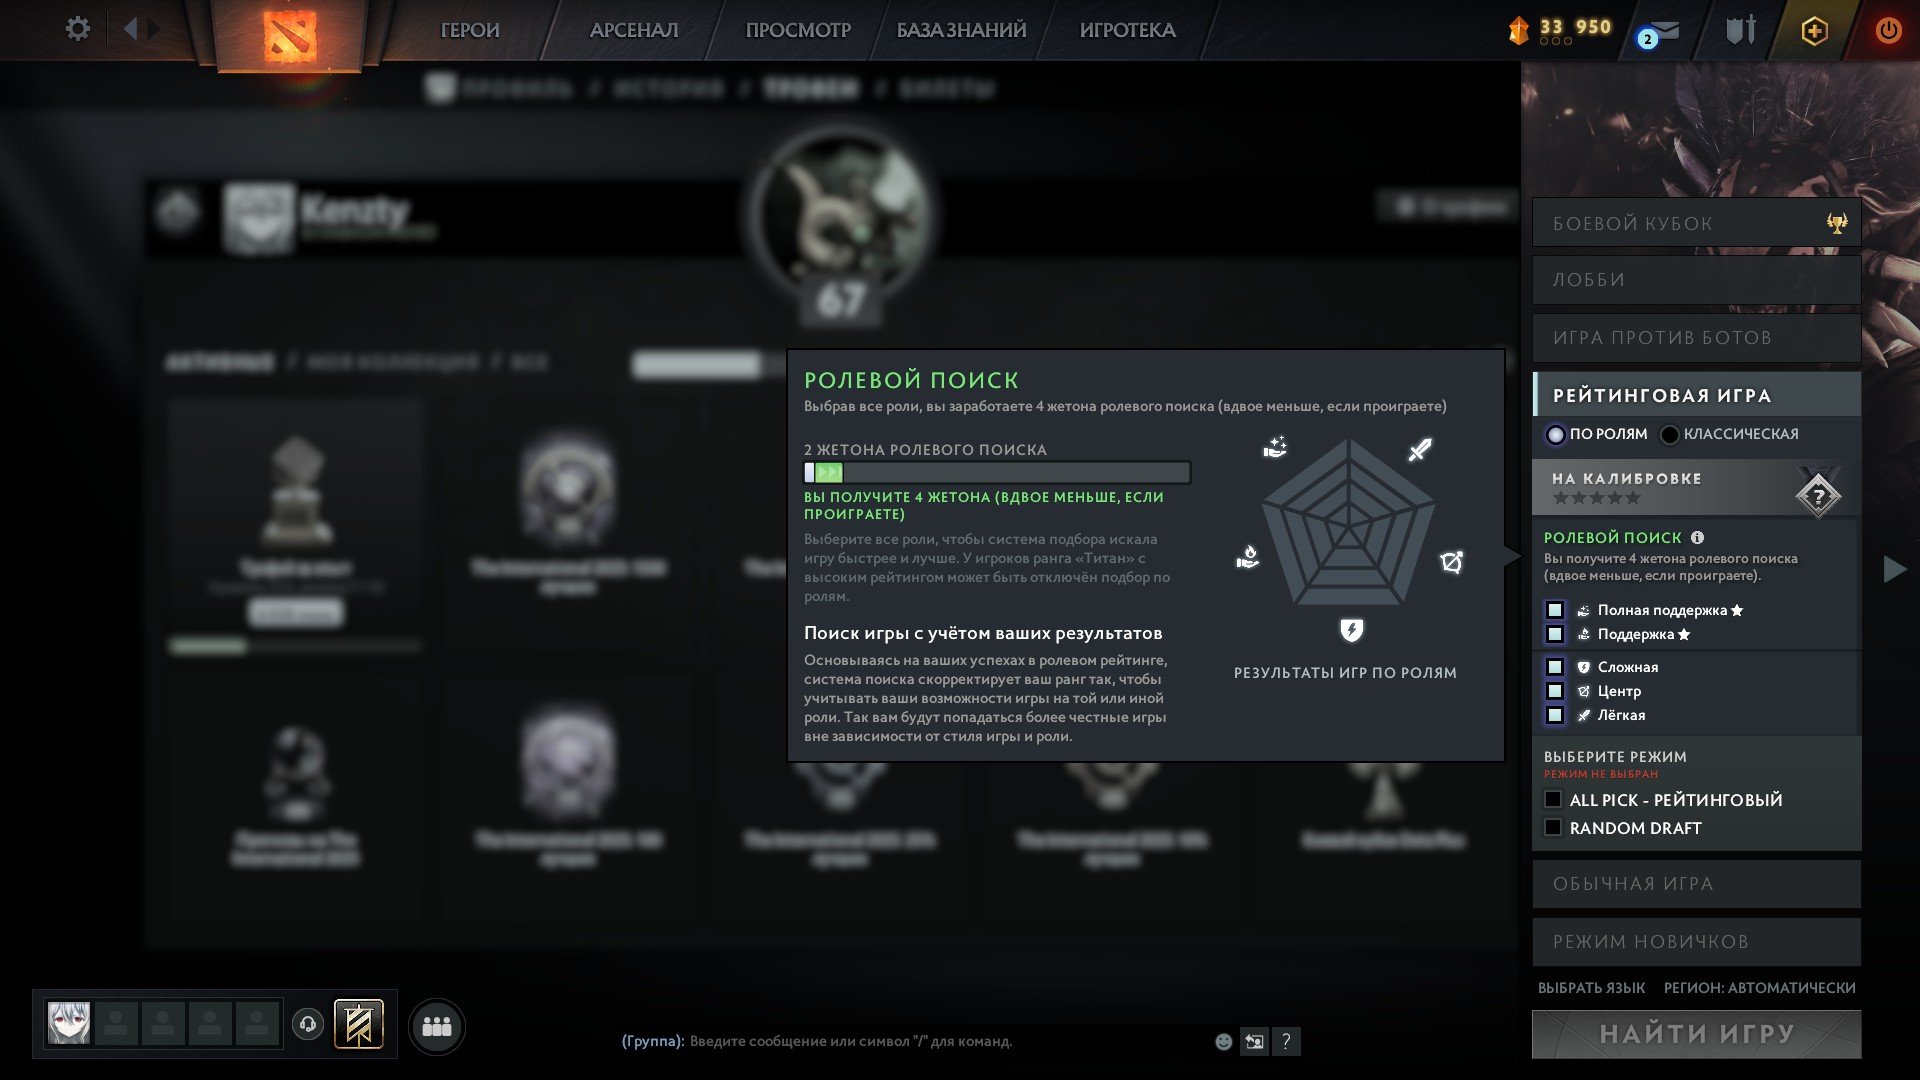Expand the Обычная игра section

[x=1696, y=884]
